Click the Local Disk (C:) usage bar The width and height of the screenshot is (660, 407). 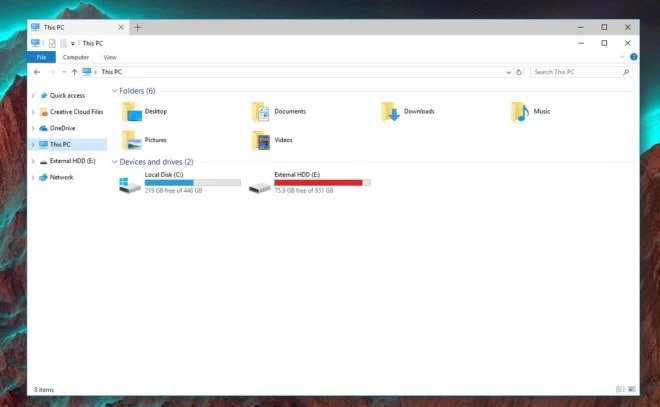coord(193,183)
